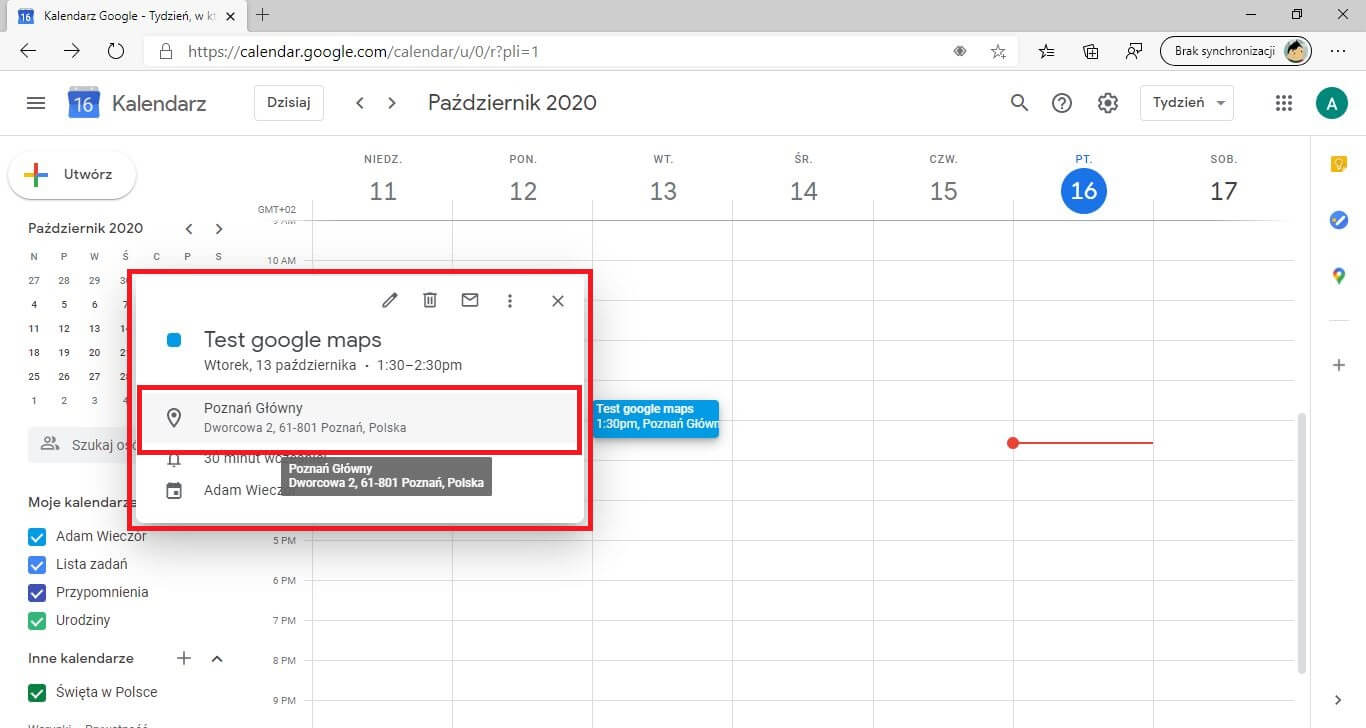Screen dimensions: 1366x728
Task: Open event options three-dot menu
Action: (x=510, y=300)
